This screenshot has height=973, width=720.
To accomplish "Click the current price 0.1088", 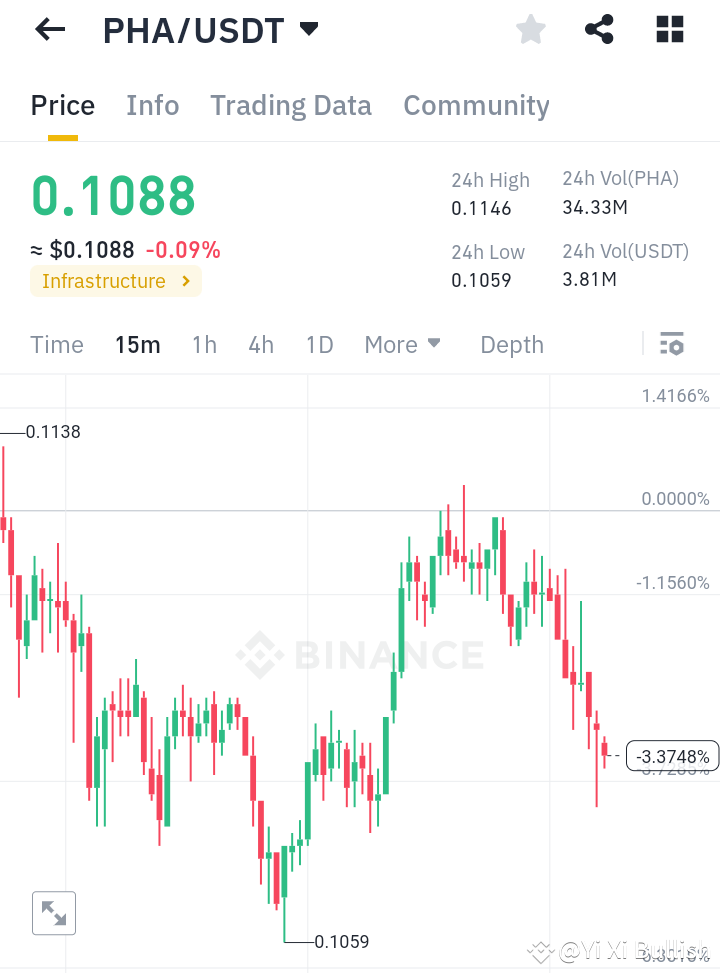I will pos(113,197).
